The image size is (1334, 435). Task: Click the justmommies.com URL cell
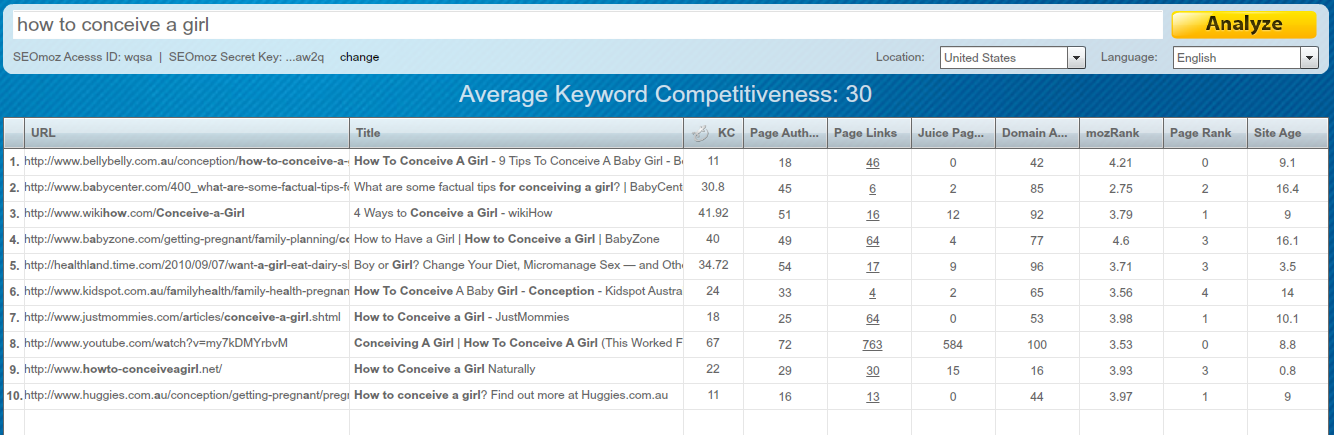point(187,317)
